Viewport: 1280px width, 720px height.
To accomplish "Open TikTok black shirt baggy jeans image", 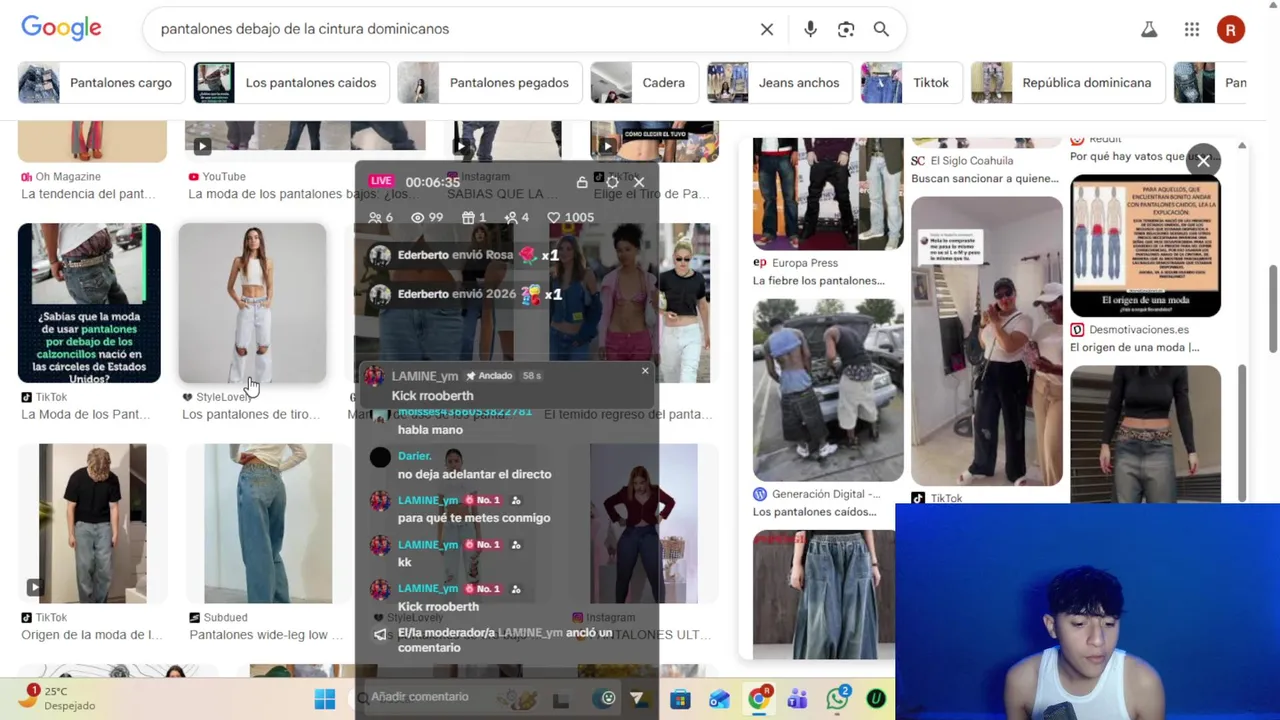I will pyautogui.click(x=92, y=523).
